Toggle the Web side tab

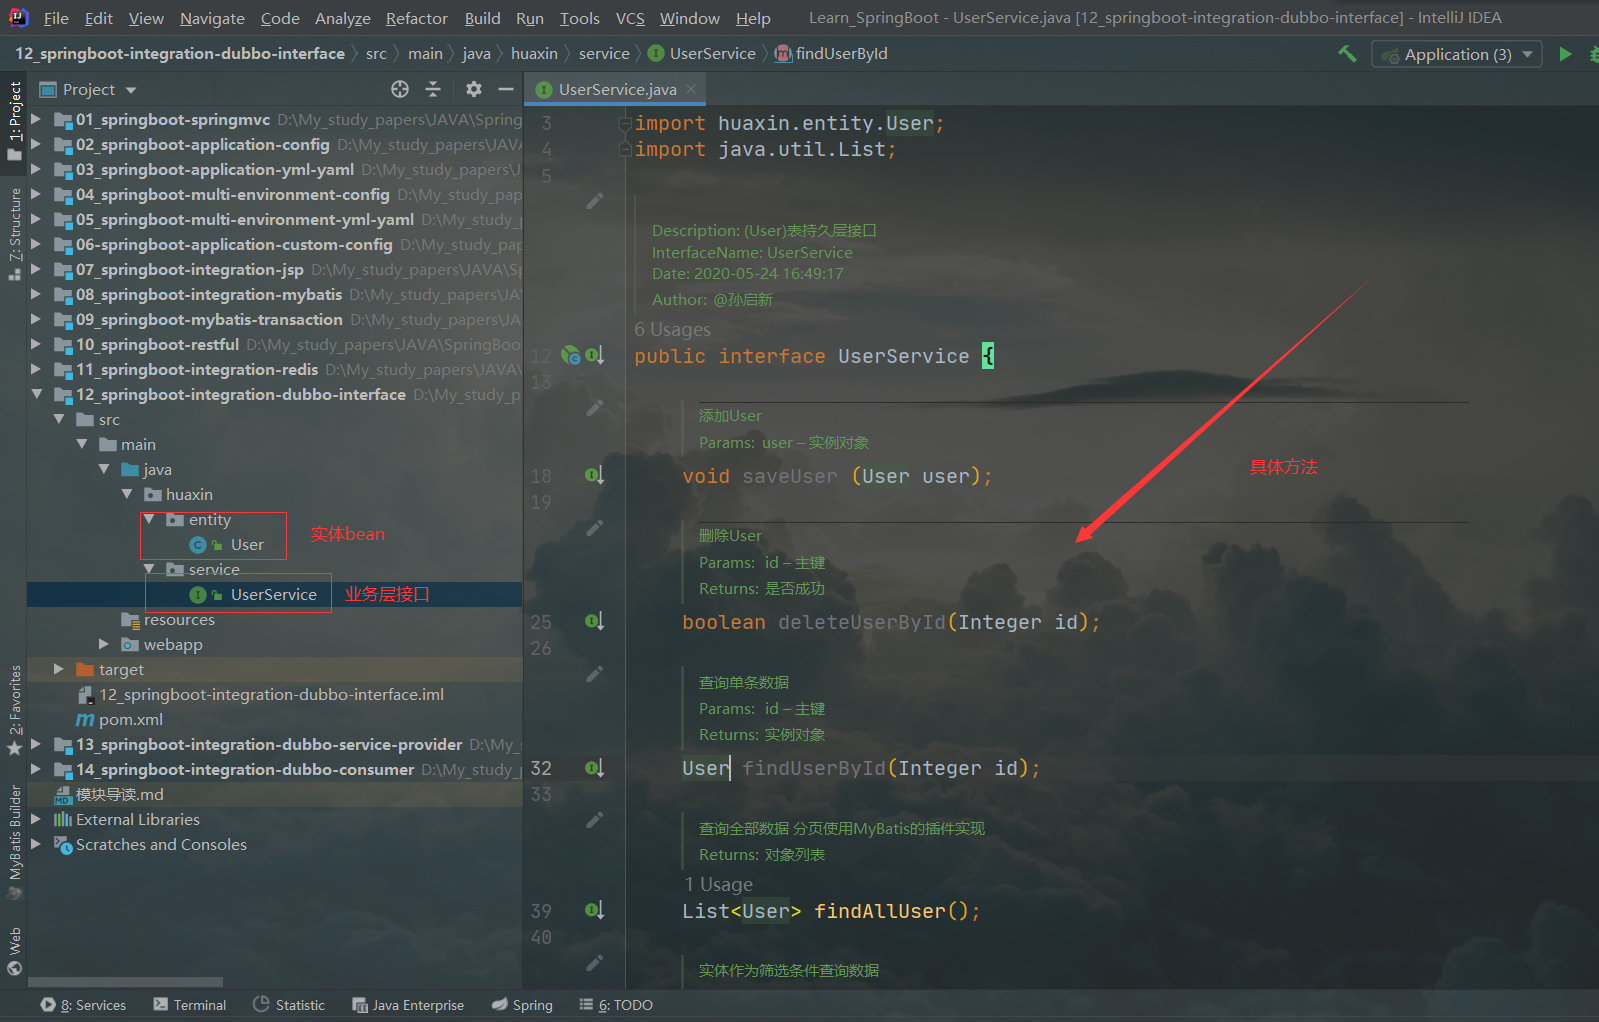[14, 951]
